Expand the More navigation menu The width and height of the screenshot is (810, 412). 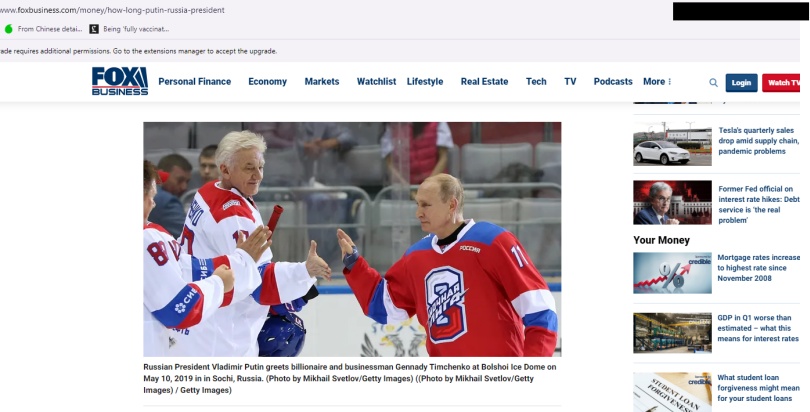[x=657, y=82]
